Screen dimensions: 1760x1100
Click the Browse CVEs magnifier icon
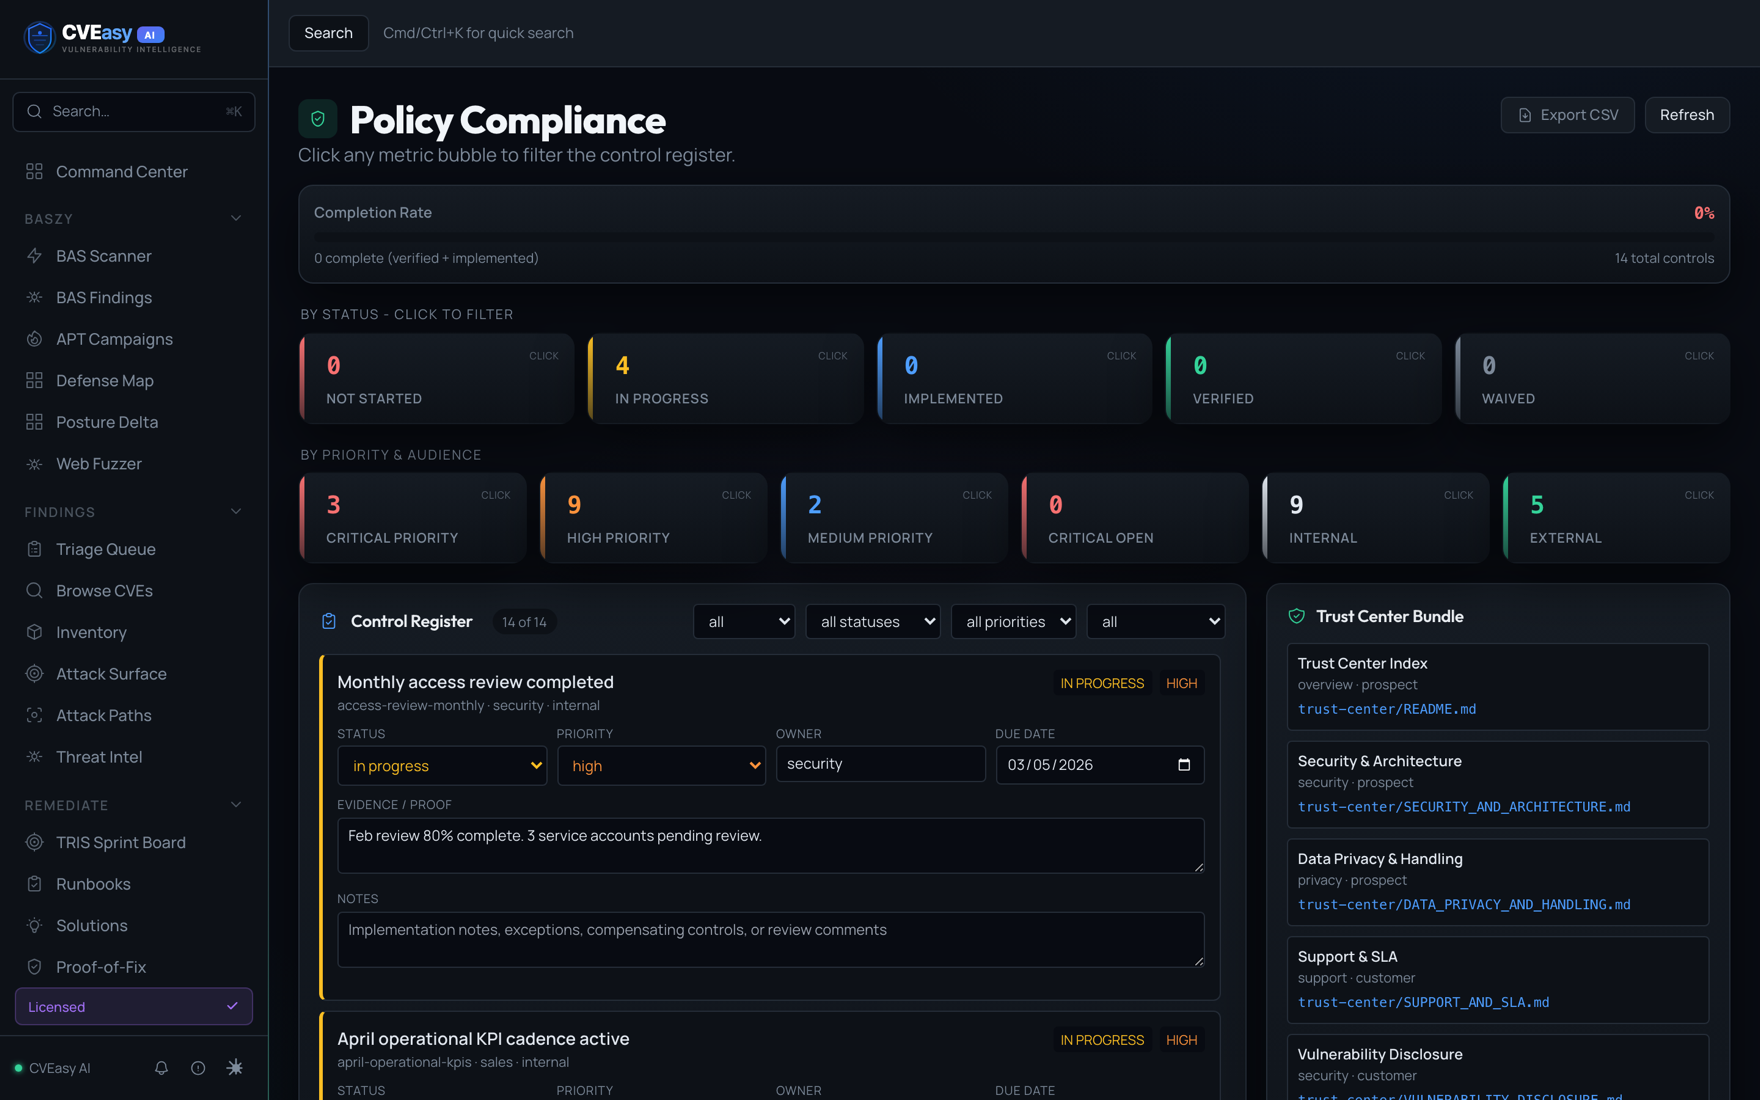34,590
